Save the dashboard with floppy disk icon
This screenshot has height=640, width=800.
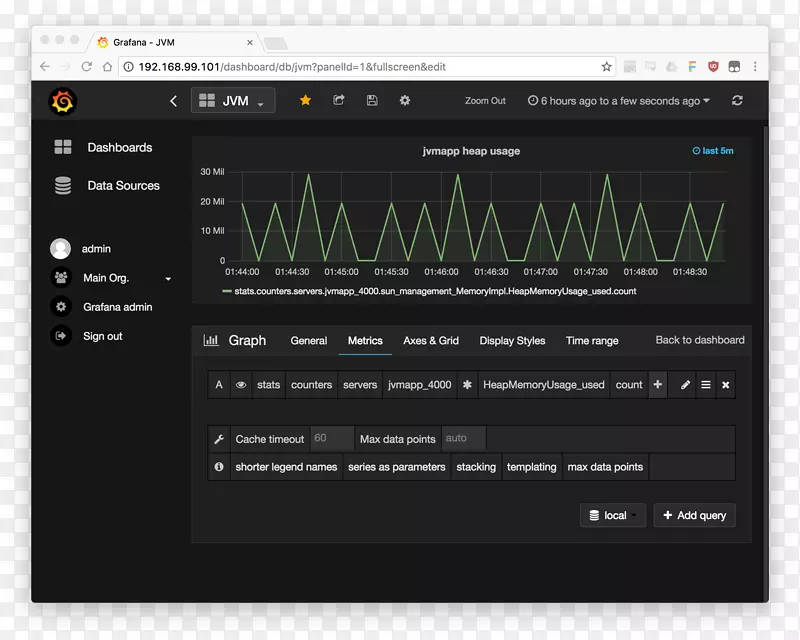372,101
